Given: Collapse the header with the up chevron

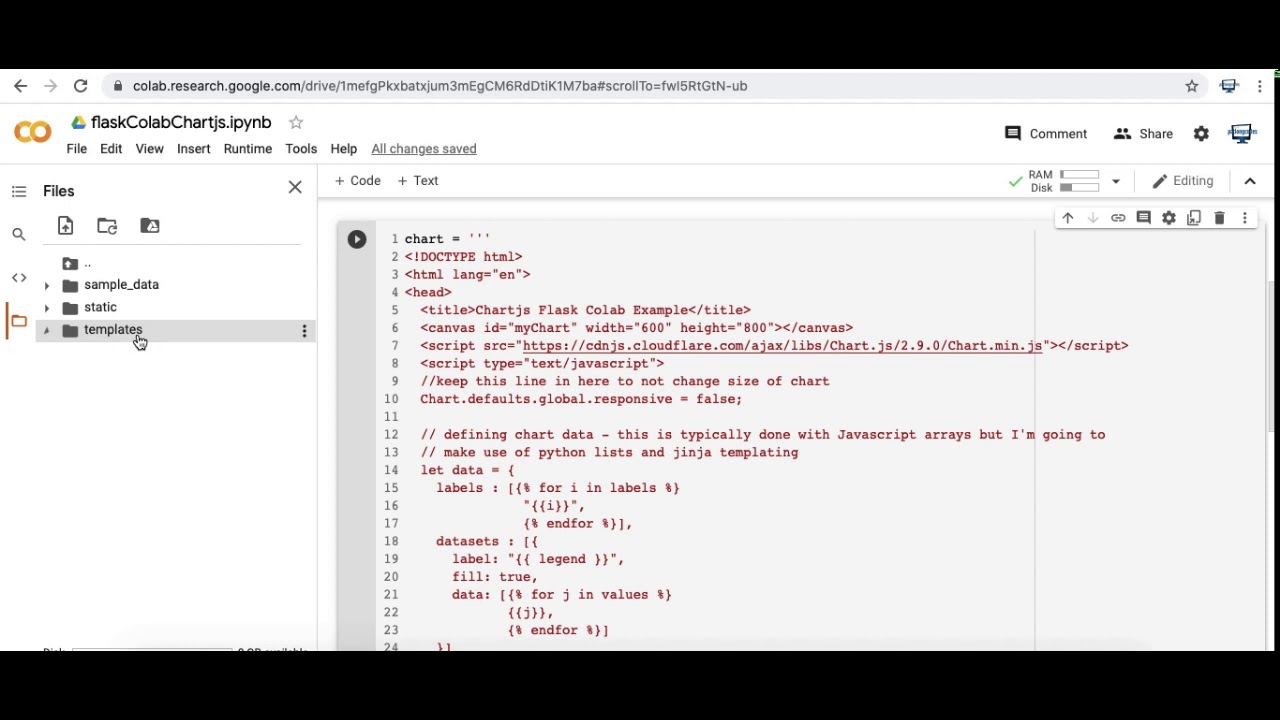Looking at the screenshot, I should tap(1250, 181).
